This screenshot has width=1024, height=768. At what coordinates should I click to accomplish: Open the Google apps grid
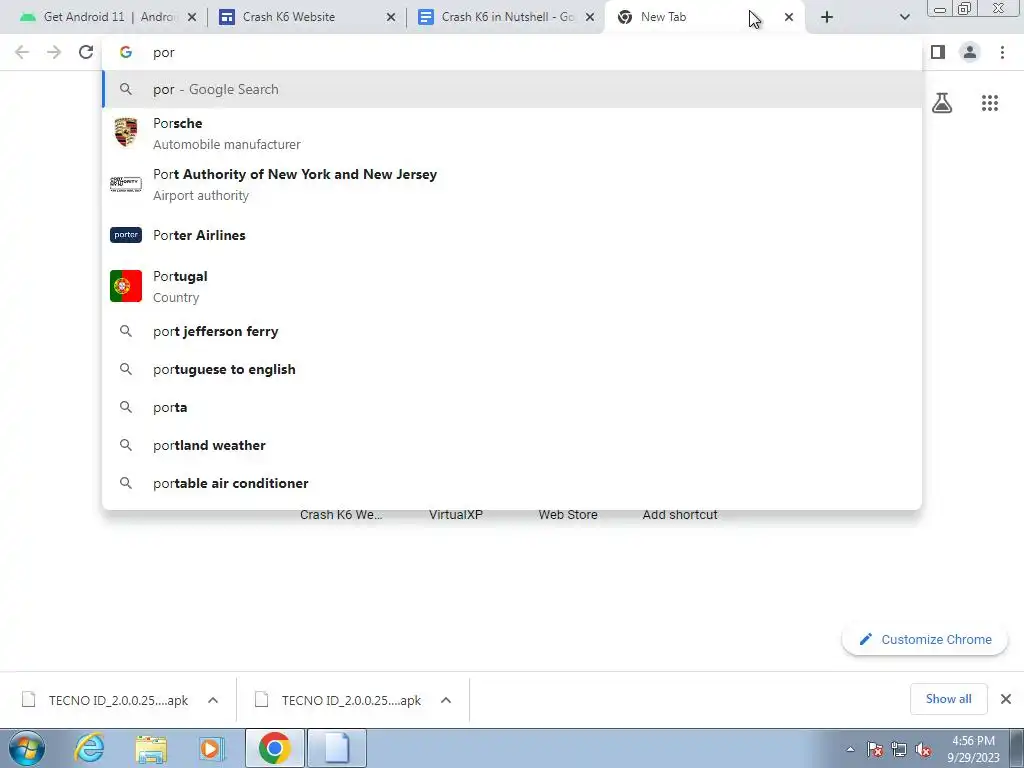(x=990, y=103)
